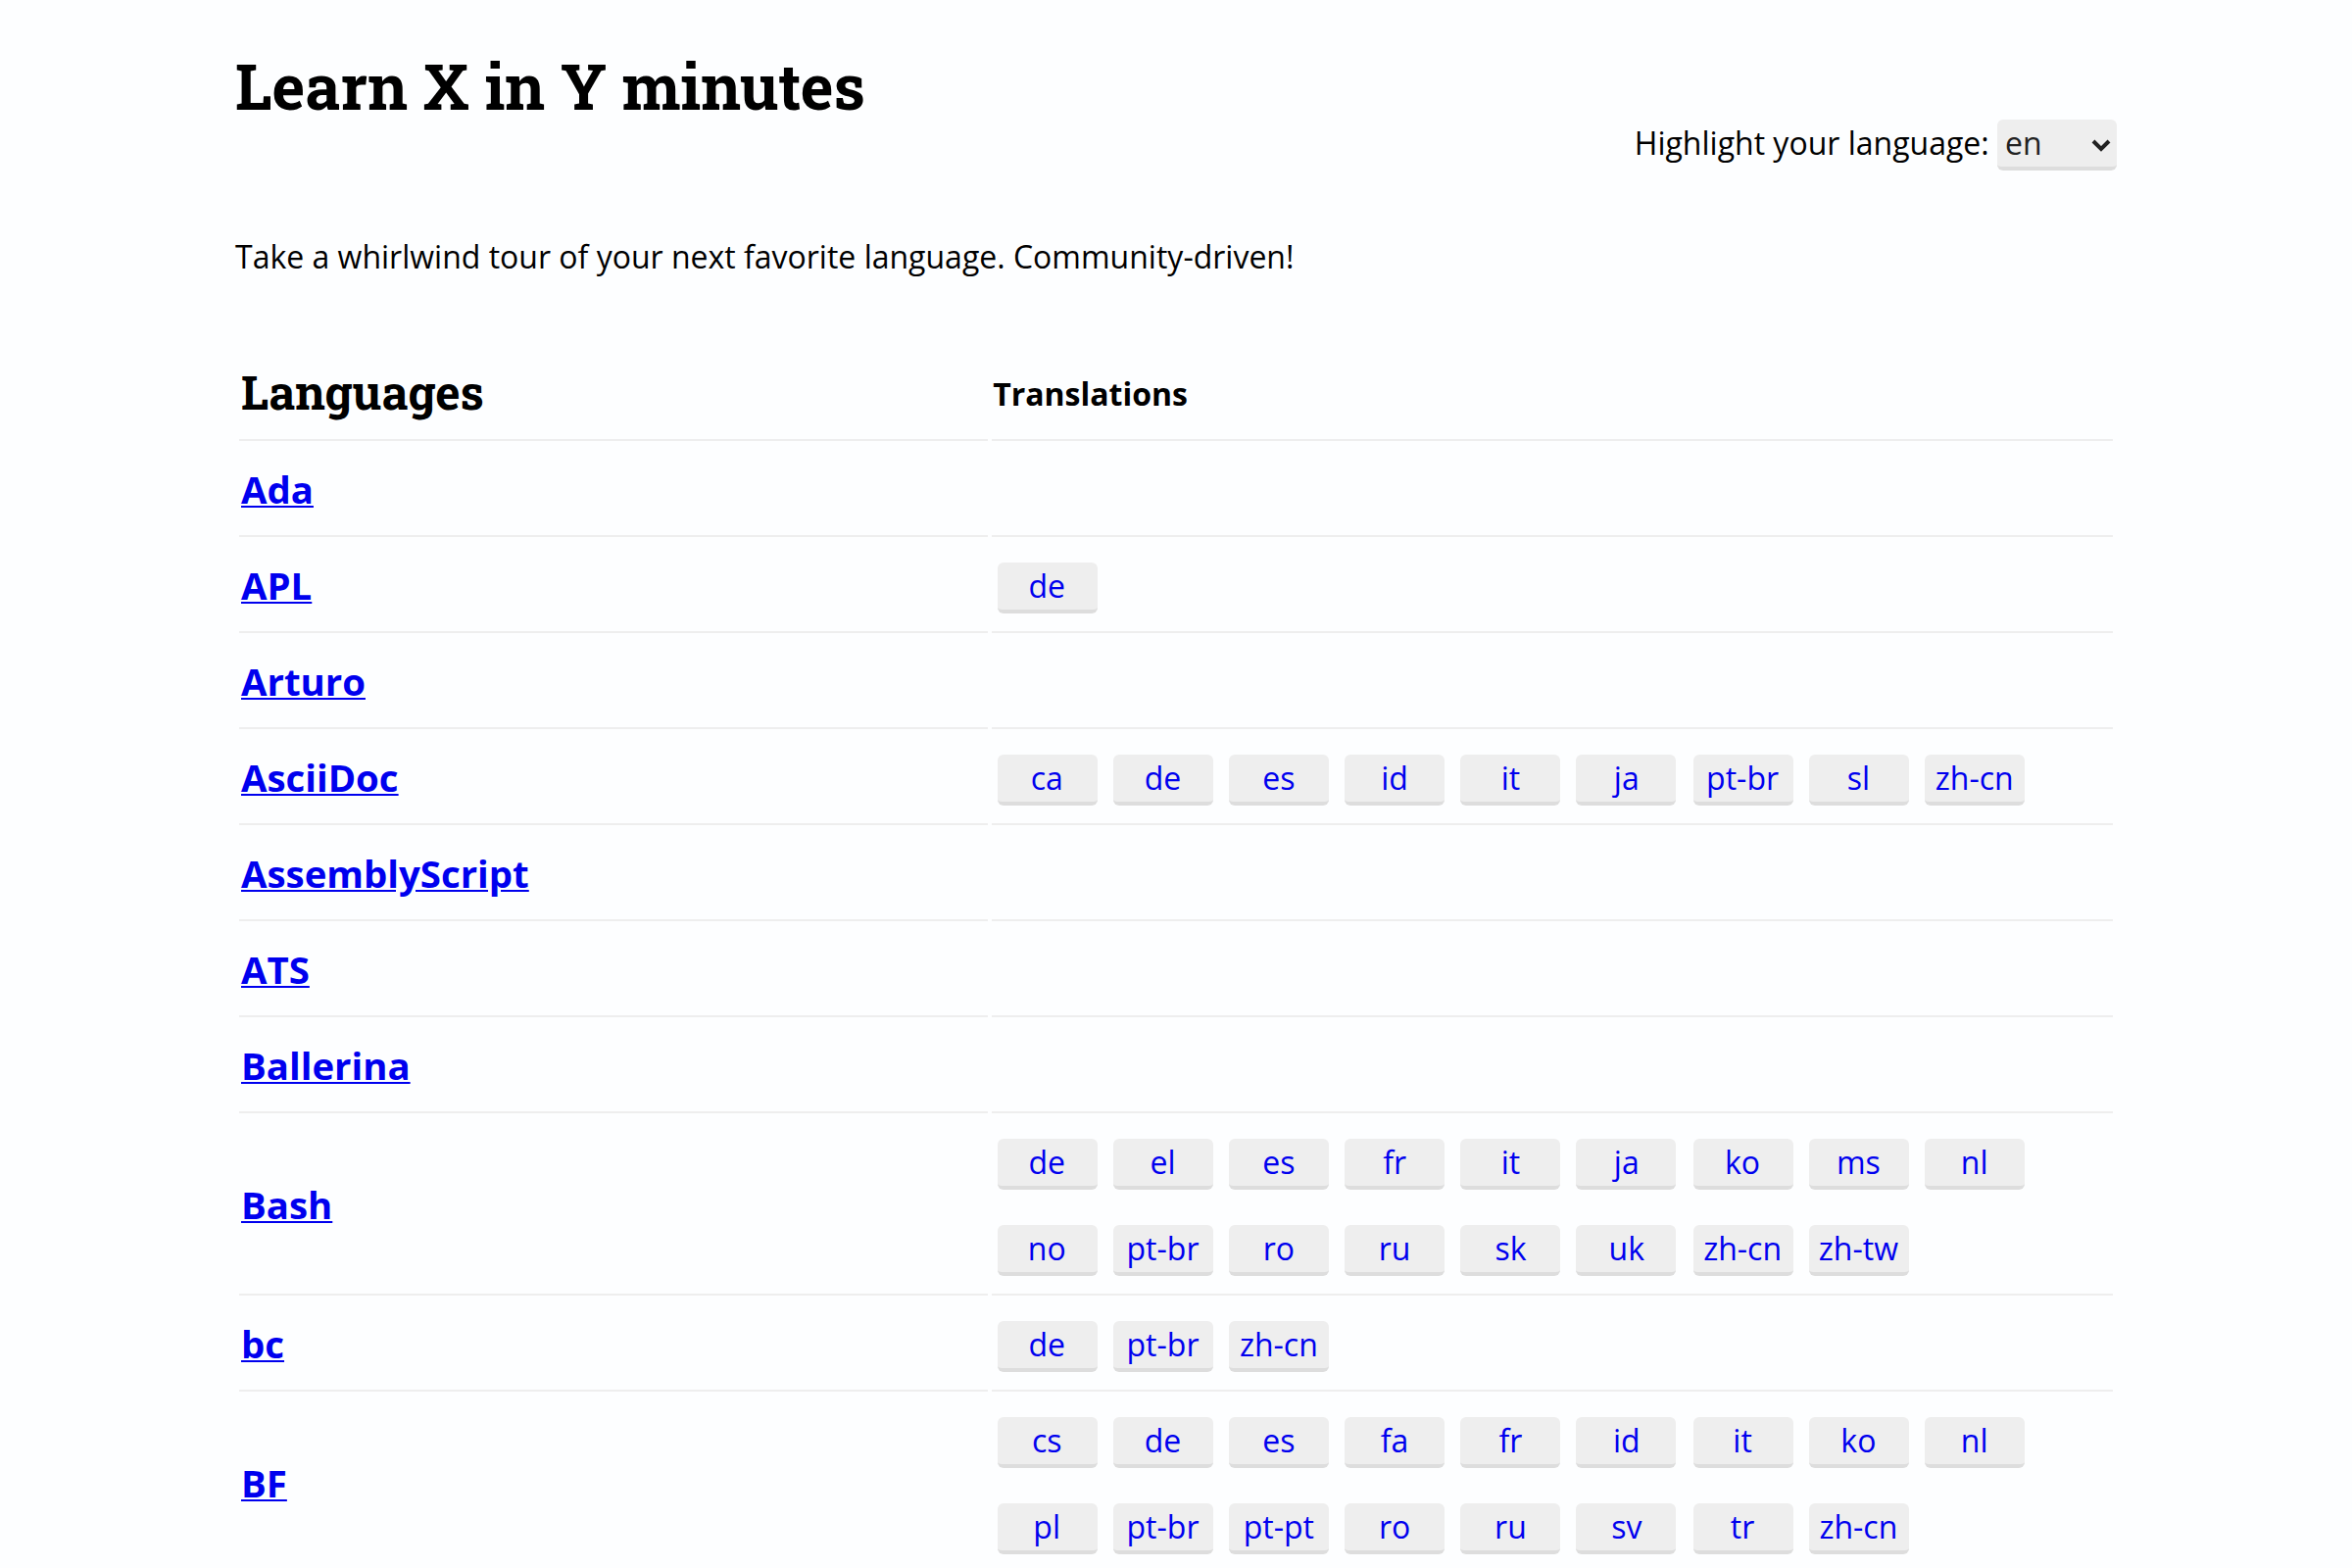The width and height of the screenshot is (2352, 1568).
Task: Click the Learn X in Y minutes title
Action: point(549,87)
